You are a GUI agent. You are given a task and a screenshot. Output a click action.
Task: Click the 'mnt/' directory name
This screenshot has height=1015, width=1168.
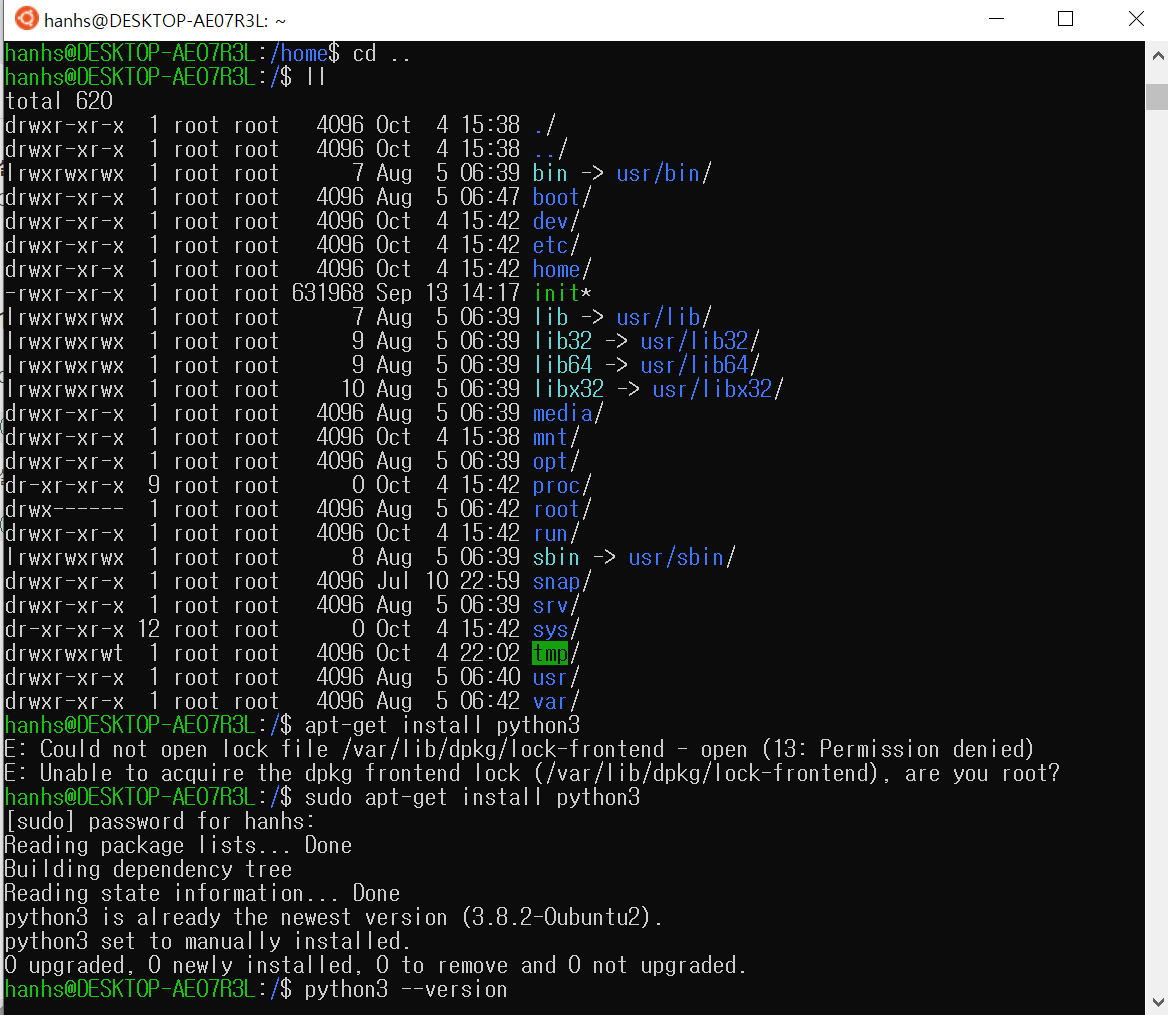click(x=556, y=437)
